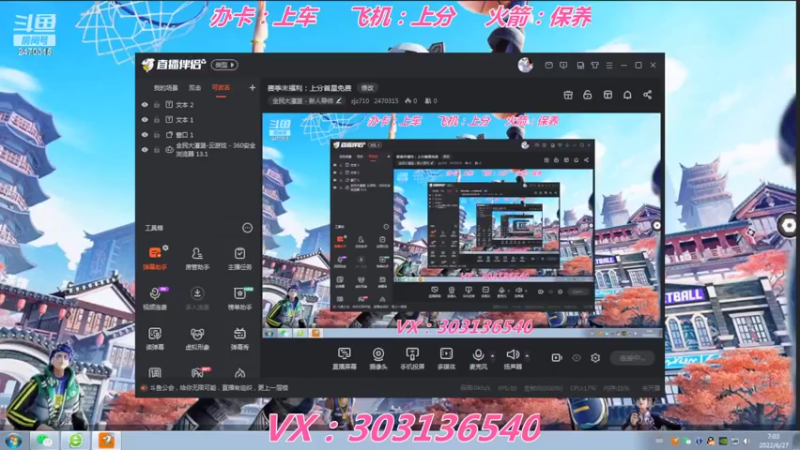Open the title bar hamburger menu
Viewport: 800px width, 450px height.
(x=609, y=65)
